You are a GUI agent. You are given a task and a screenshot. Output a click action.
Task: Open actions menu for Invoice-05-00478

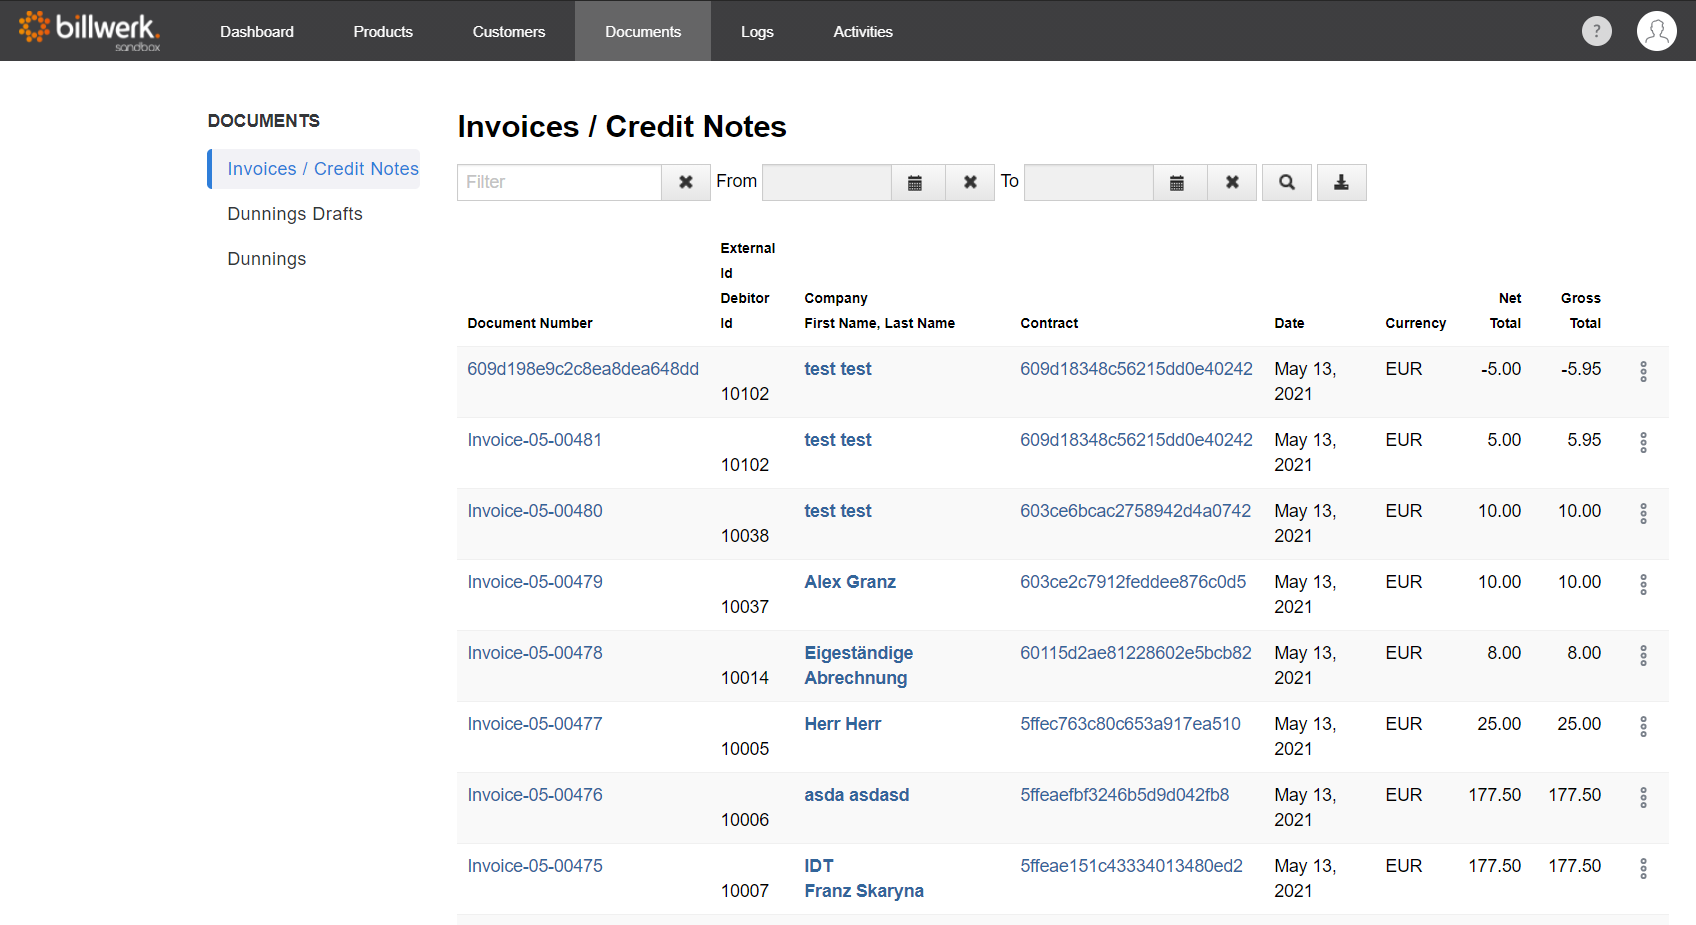1643,656
